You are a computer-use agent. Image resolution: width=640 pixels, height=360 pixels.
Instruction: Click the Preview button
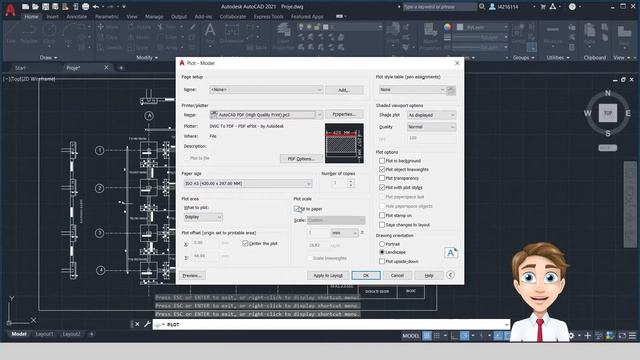point(192,276)
